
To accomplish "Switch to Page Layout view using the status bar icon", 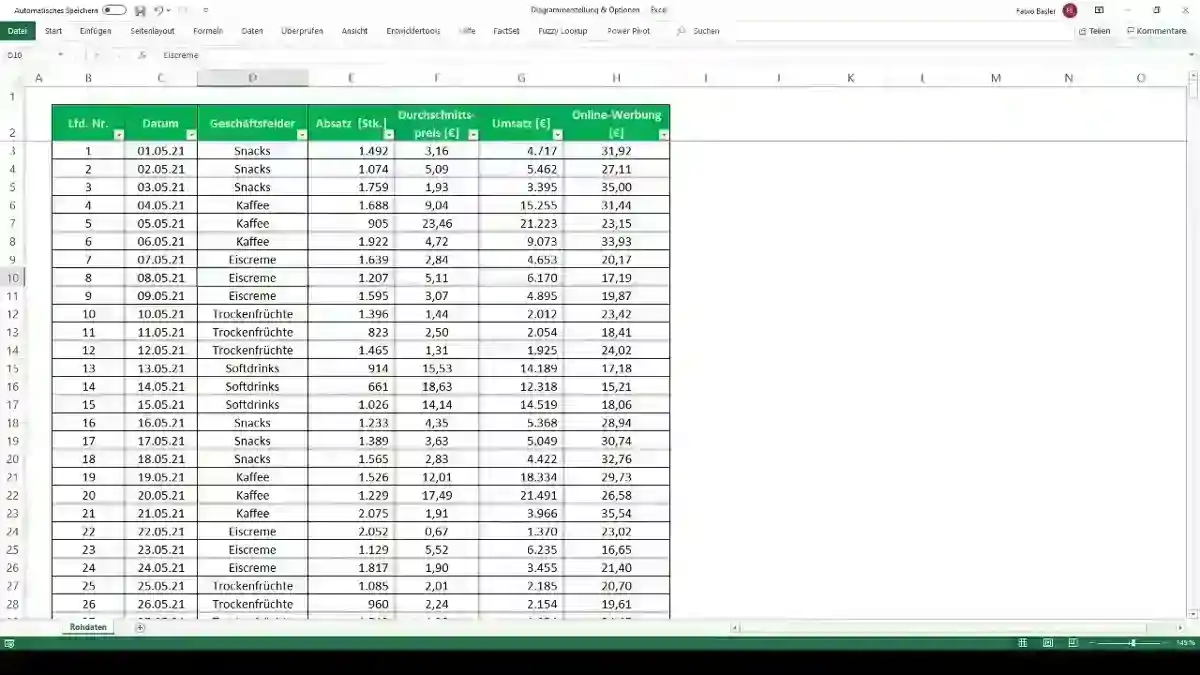I will click(1048, 642).
